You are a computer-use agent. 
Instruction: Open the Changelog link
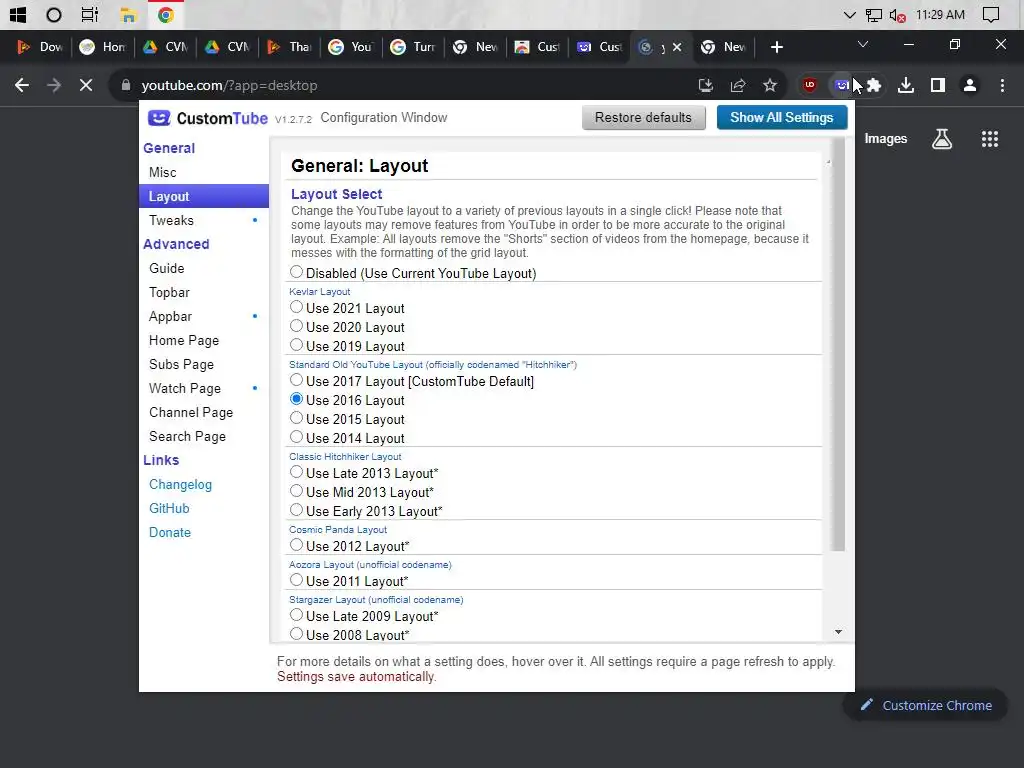pos(180,485)
